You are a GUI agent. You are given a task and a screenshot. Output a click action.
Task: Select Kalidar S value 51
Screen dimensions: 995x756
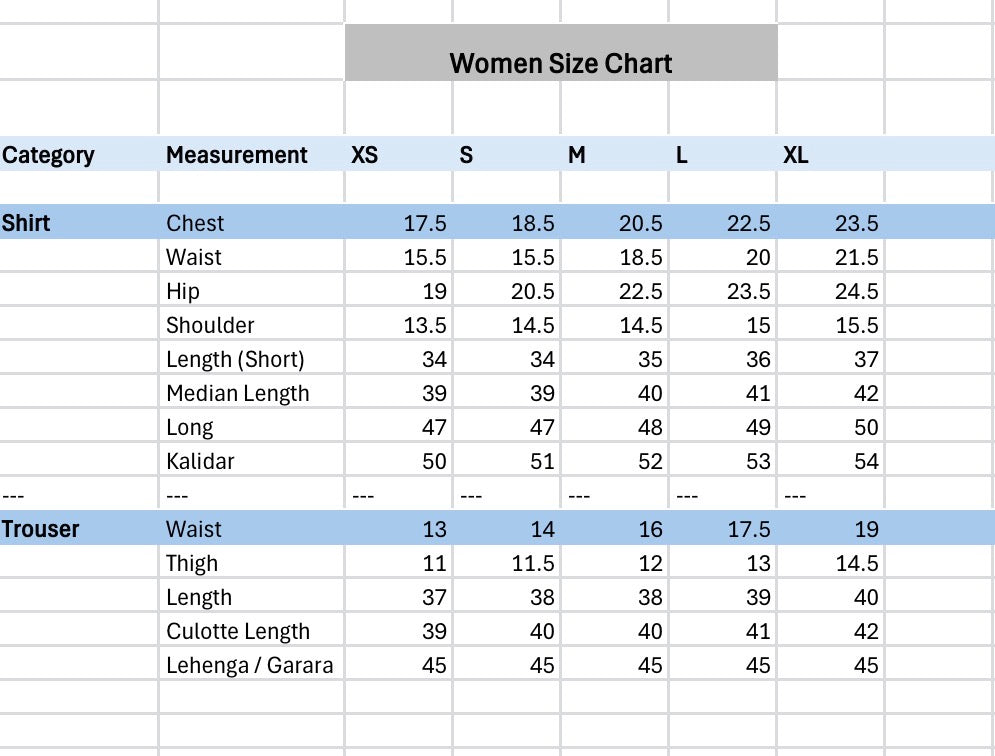506,460
